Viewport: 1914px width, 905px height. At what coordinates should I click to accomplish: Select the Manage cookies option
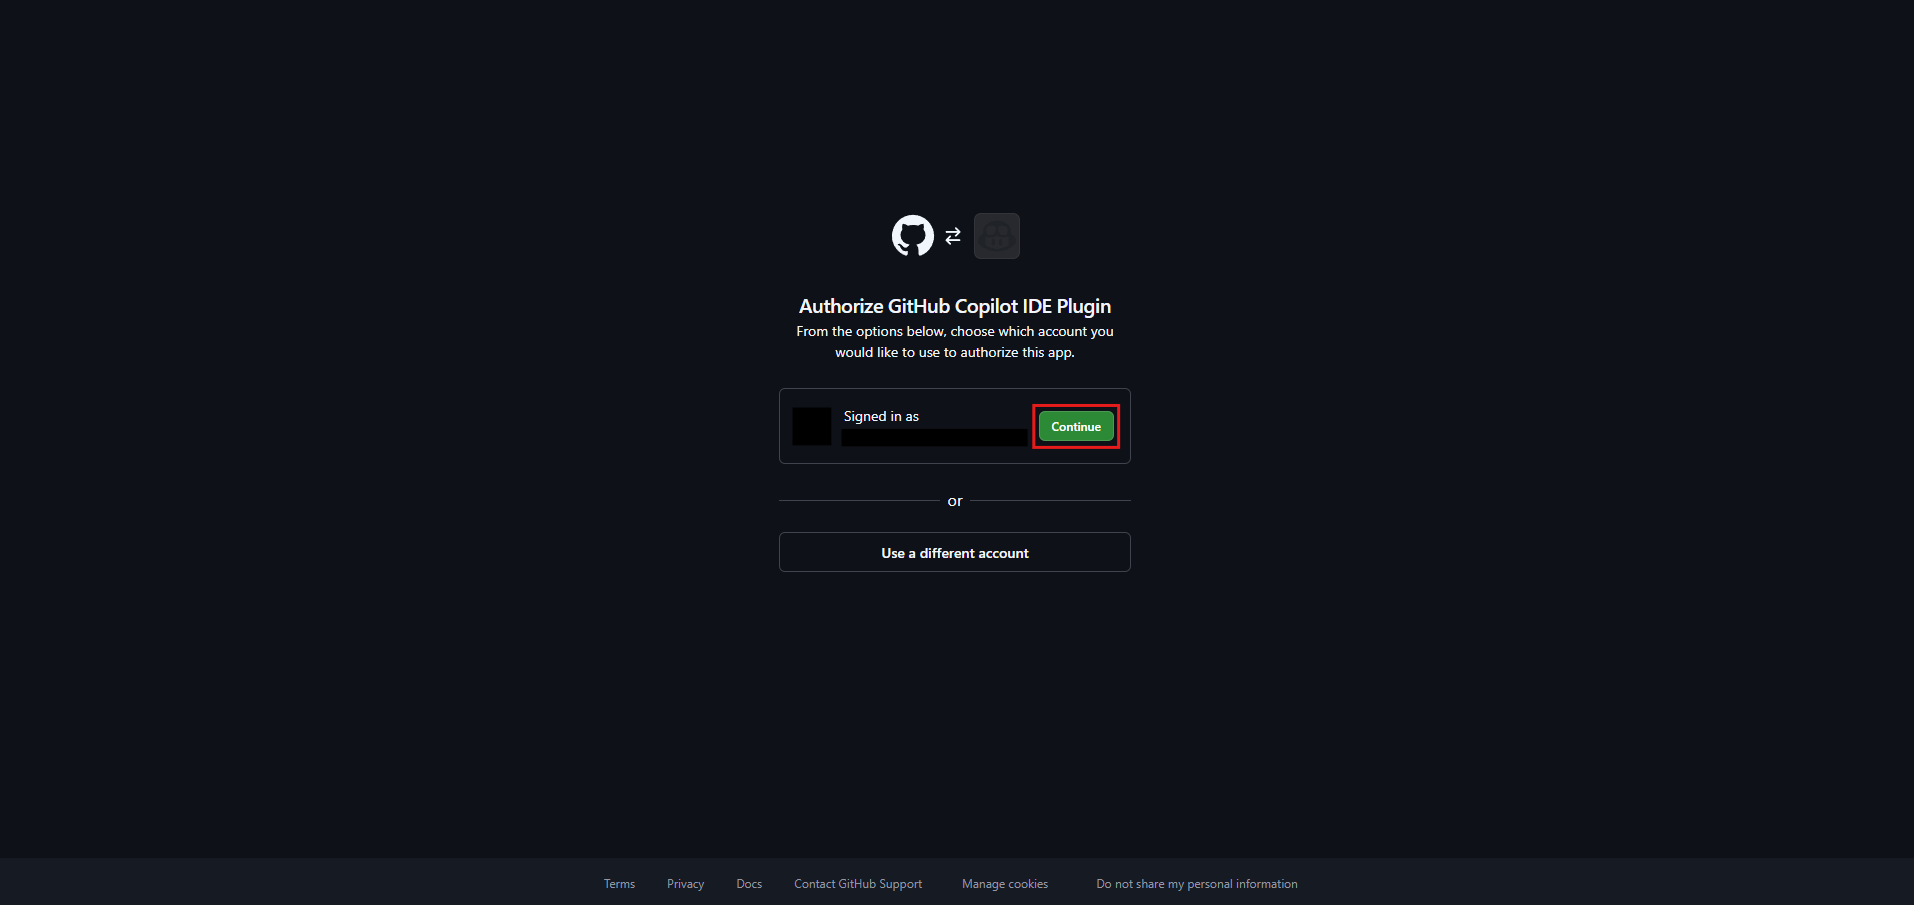coord(1004,884)
